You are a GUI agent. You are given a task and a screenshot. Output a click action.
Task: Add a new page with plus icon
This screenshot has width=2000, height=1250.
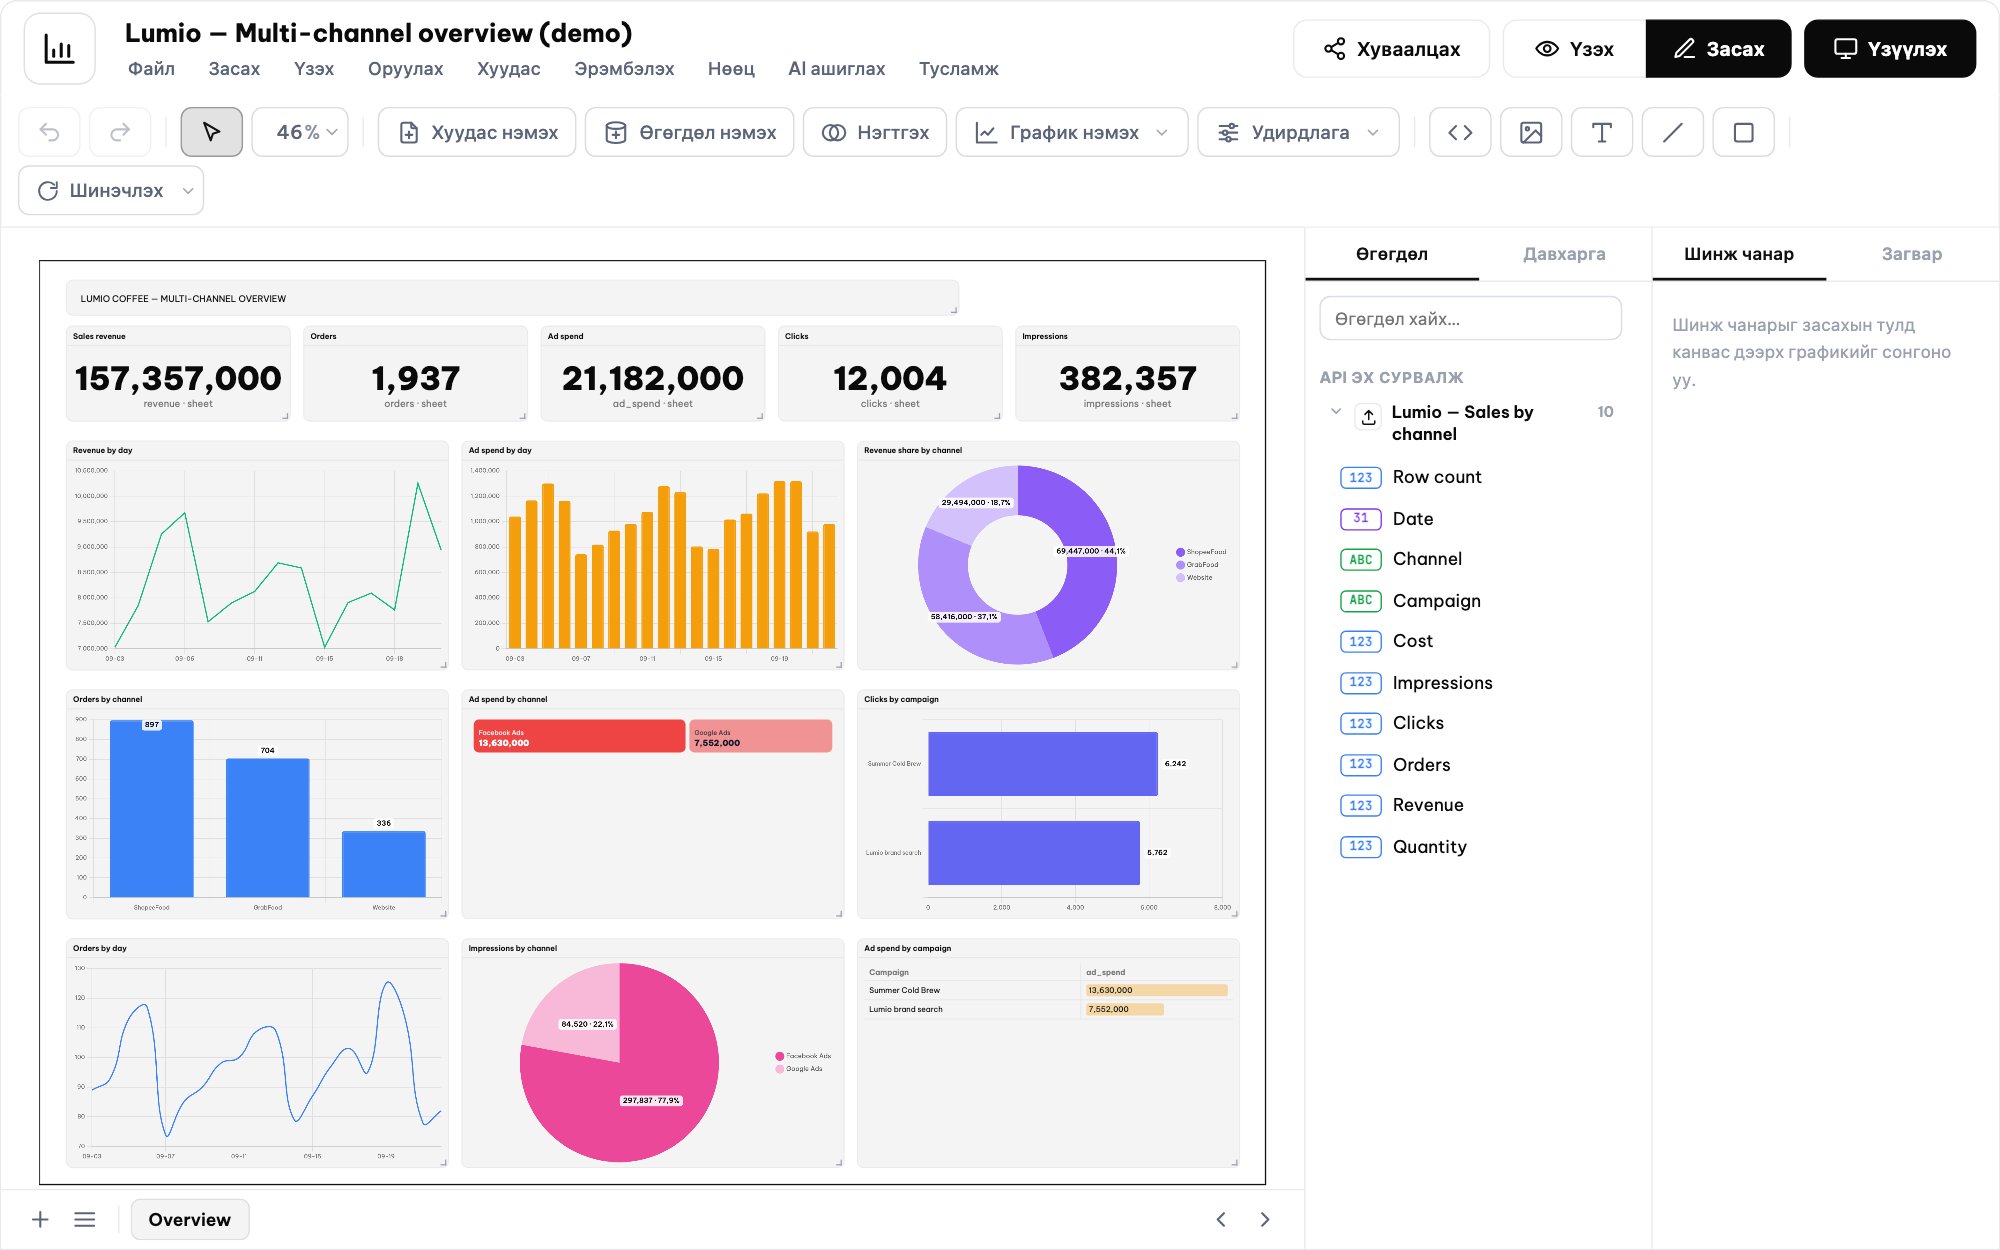point(40,1219)
